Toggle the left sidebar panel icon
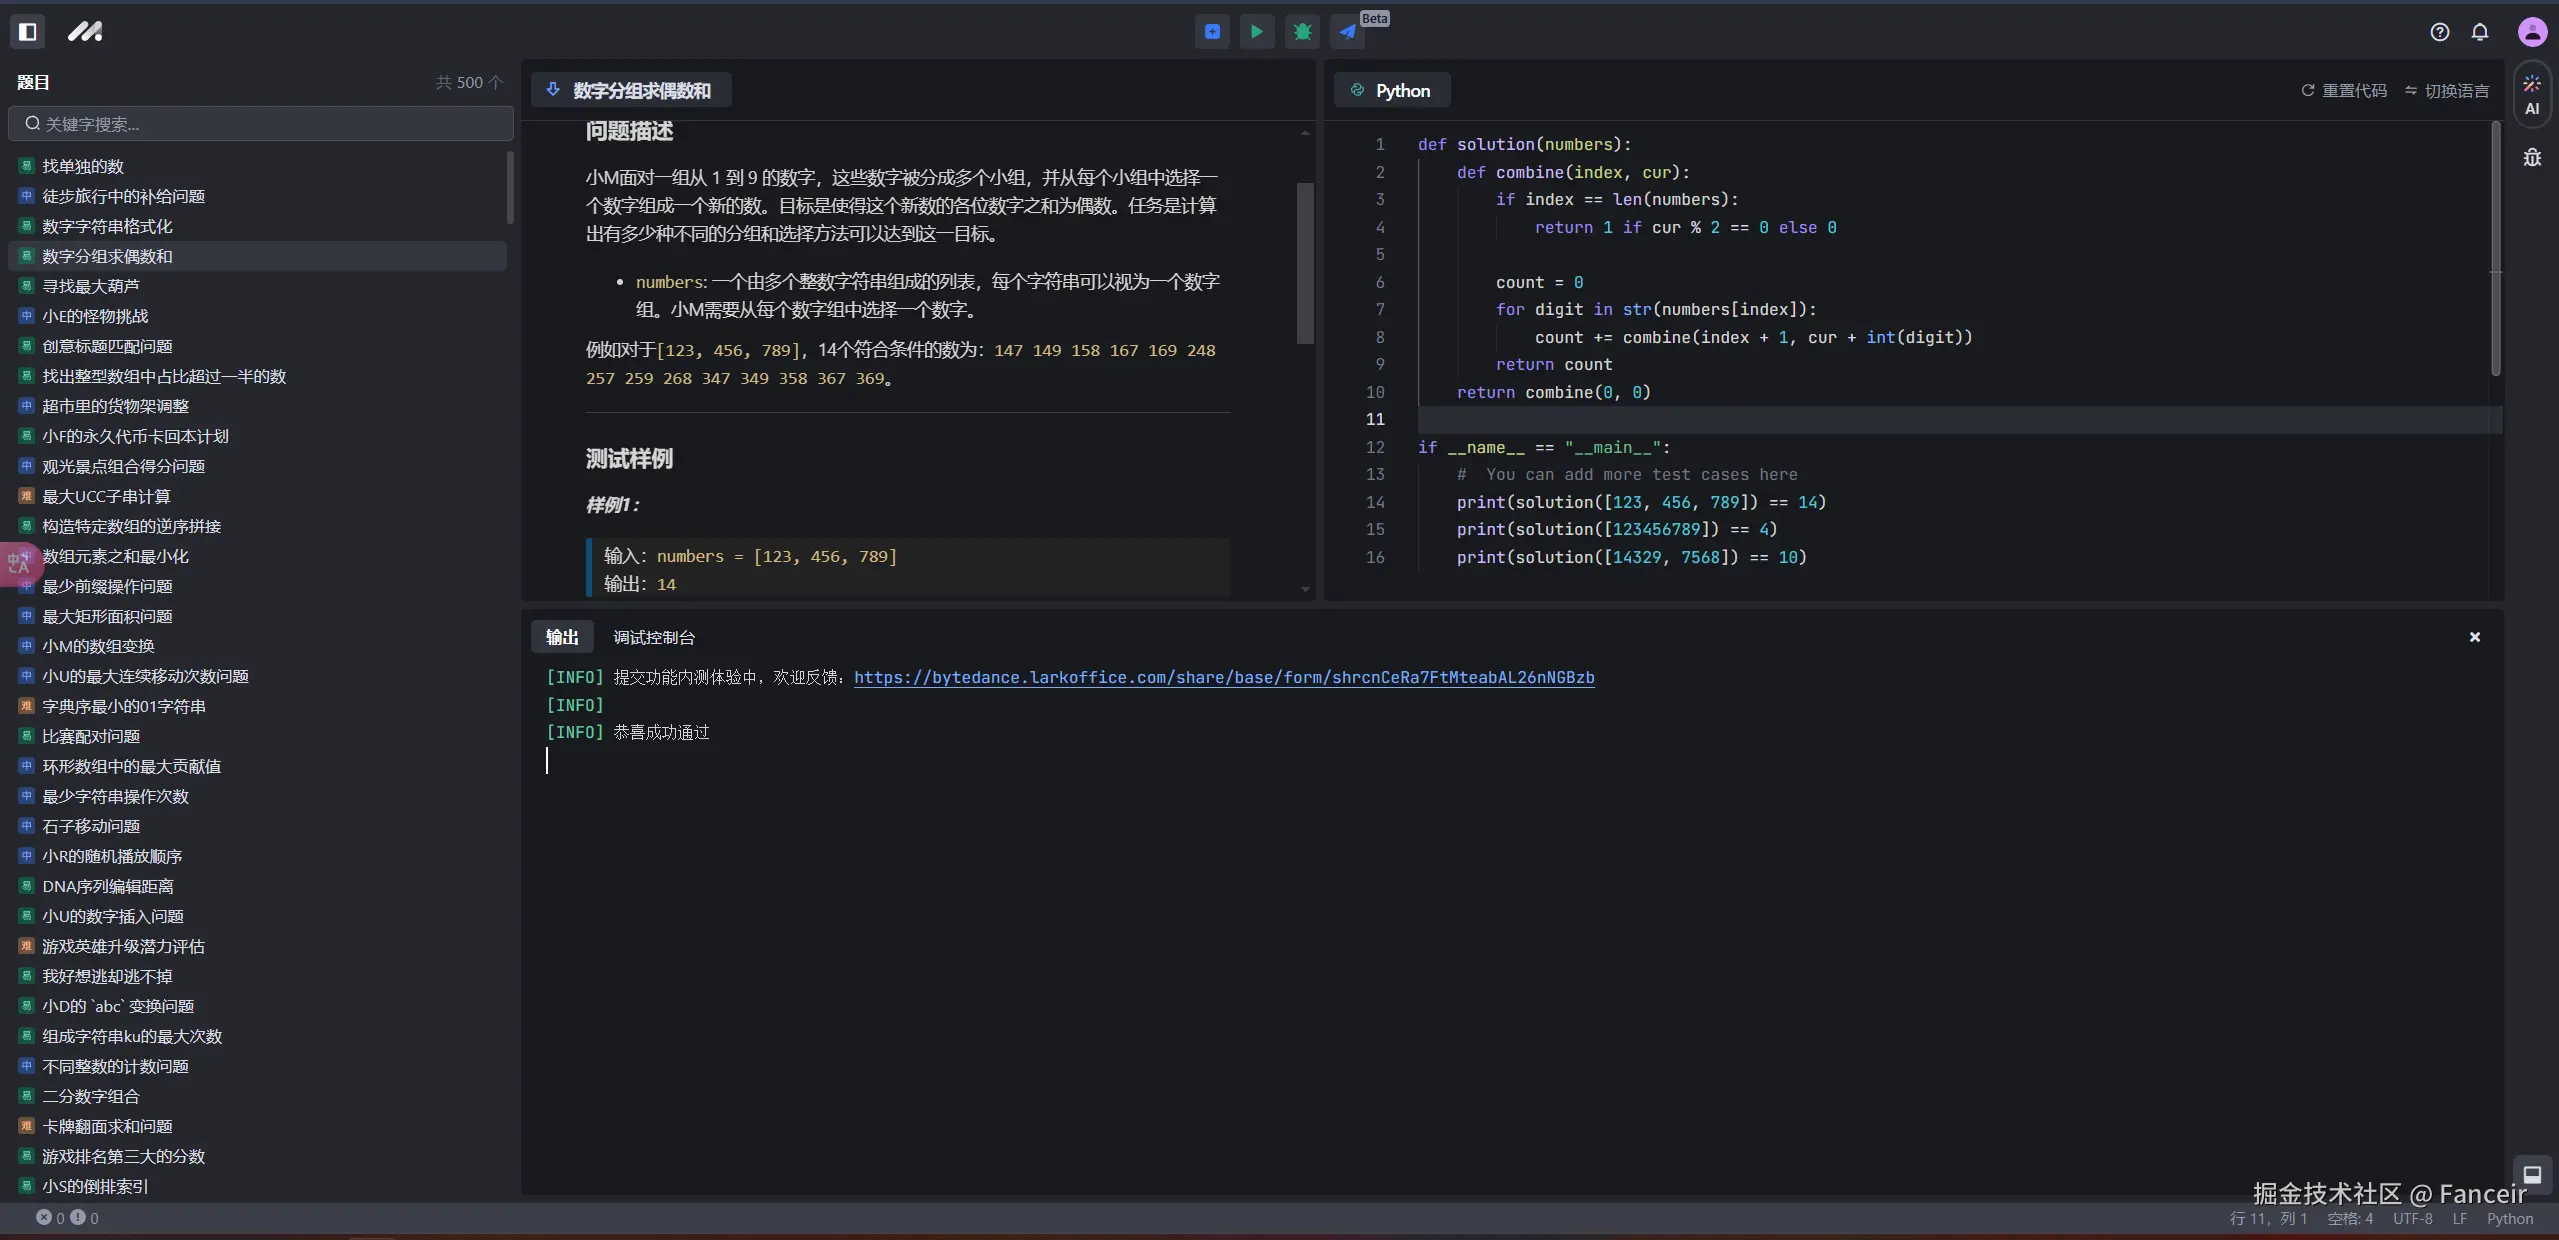 [x=28, y=32]
